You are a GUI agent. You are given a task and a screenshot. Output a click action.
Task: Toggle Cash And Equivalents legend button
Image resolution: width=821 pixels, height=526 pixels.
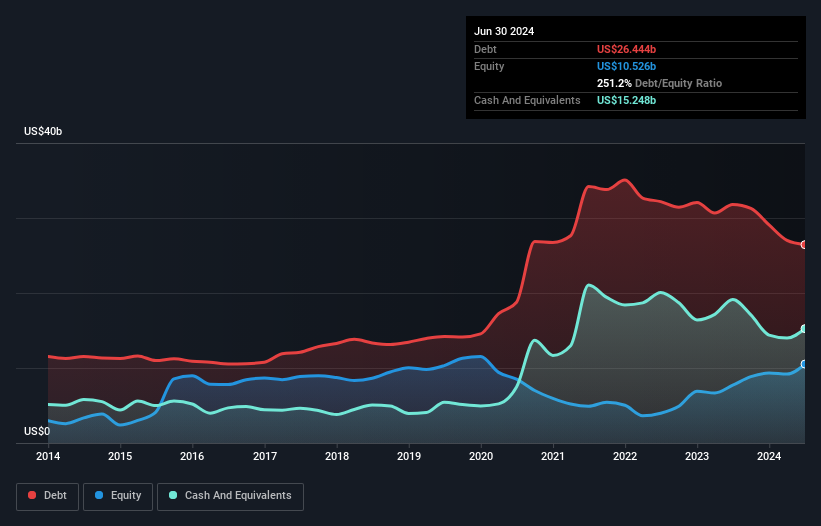[x=230, y=496]
